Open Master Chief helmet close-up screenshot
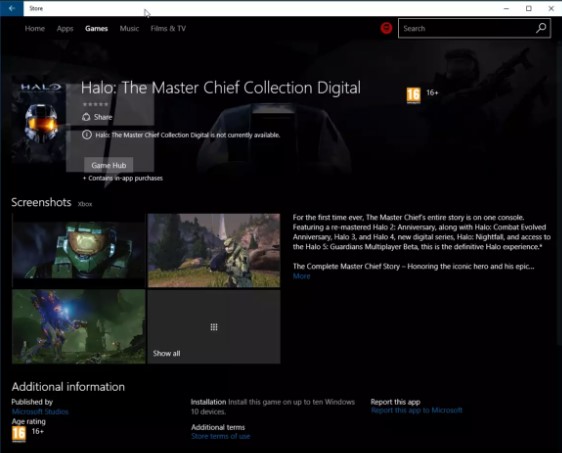This screenshot has width=562, height=453. (x=78, y=251)
